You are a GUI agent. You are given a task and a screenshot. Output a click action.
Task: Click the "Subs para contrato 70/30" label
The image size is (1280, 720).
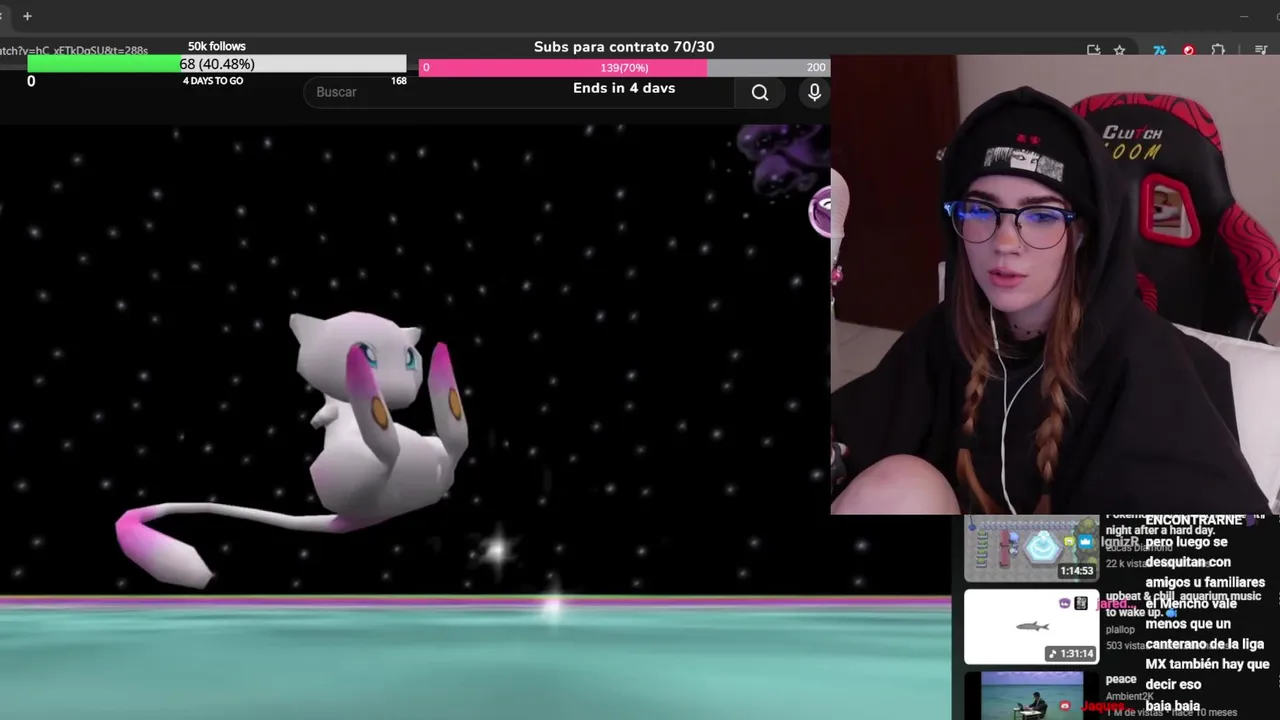coord(624,47)
